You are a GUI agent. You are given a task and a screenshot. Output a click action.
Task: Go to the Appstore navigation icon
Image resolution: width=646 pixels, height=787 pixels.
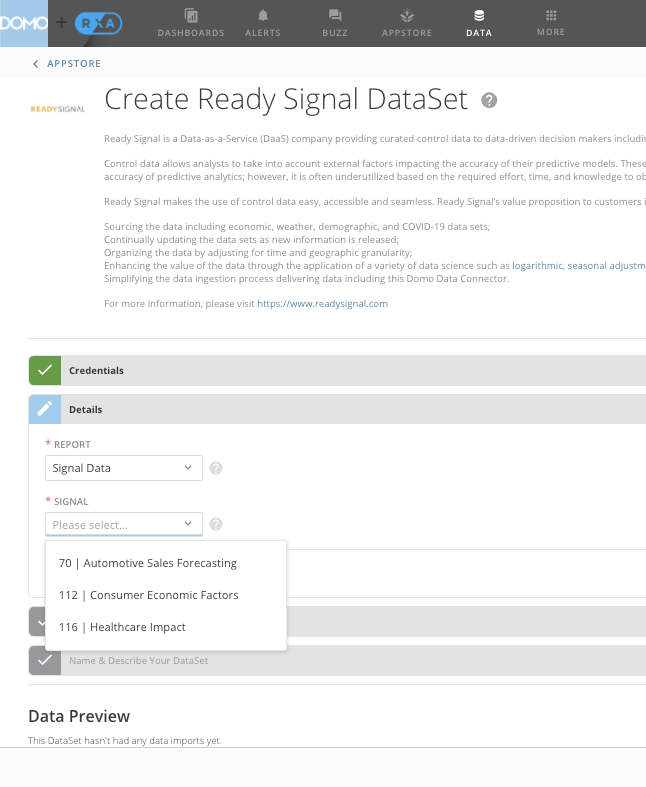(406, 17)
